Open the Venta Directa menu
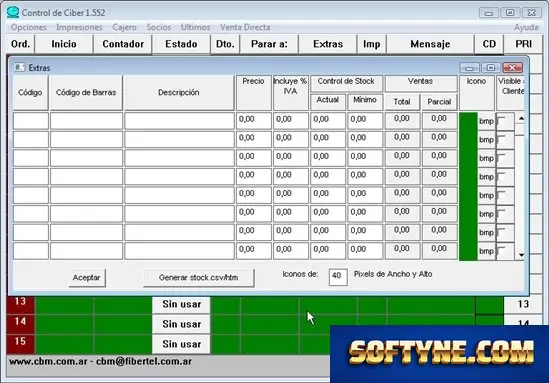Viewport: 549px width, 383px height. (245, 27)
